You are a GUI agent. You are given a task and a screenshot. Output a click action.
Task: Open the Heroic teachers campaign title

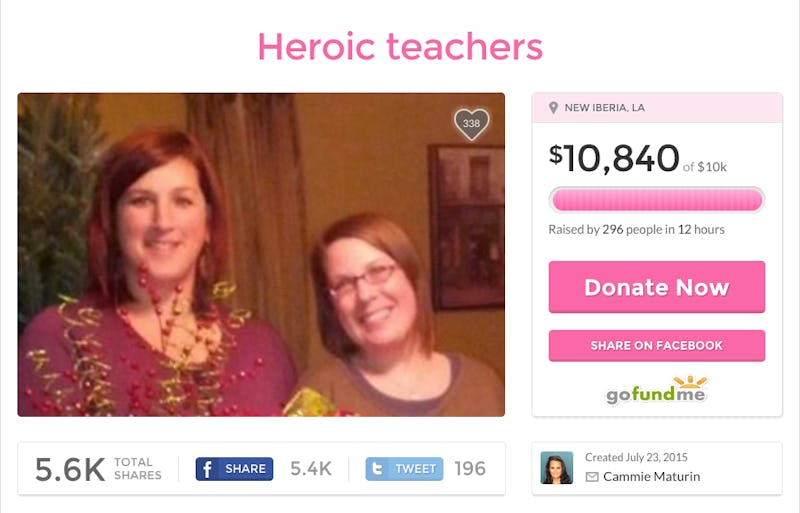click(x=400, y=46)
